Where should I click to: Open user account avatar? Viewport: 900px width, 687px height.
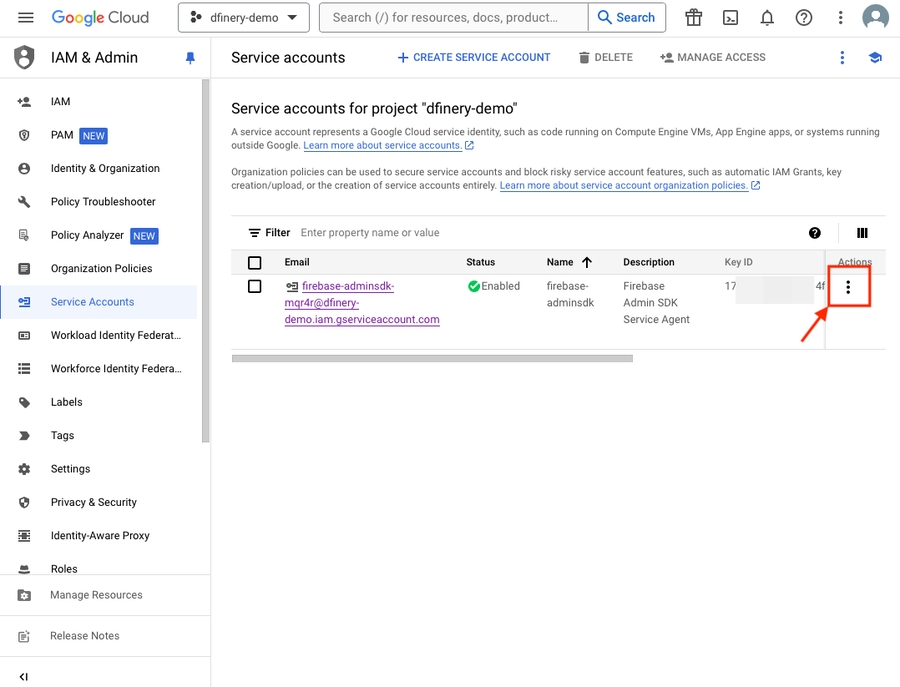point(875,18)
